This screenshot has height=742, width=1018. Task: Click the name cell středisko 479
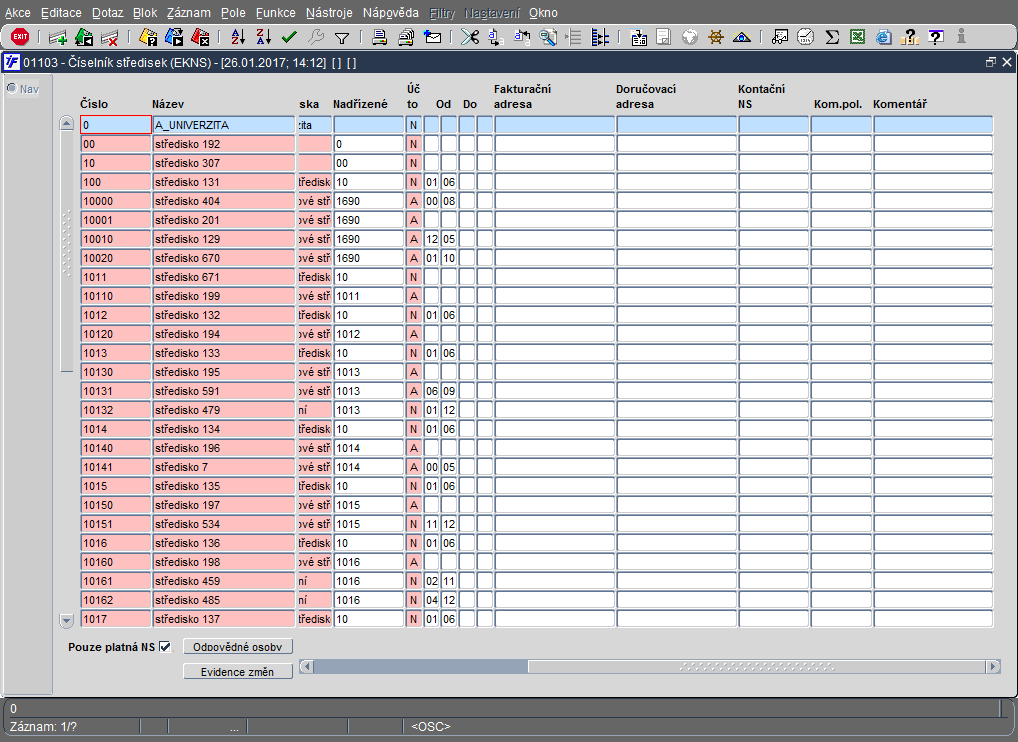(x=223, y=410)
